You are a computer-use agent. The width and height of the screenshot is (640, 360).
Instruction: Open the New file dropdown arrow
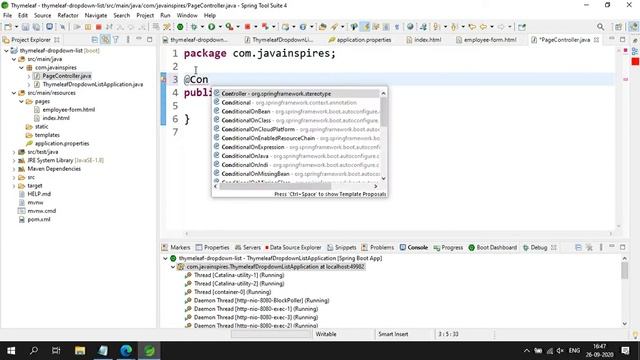click(16, 27)
